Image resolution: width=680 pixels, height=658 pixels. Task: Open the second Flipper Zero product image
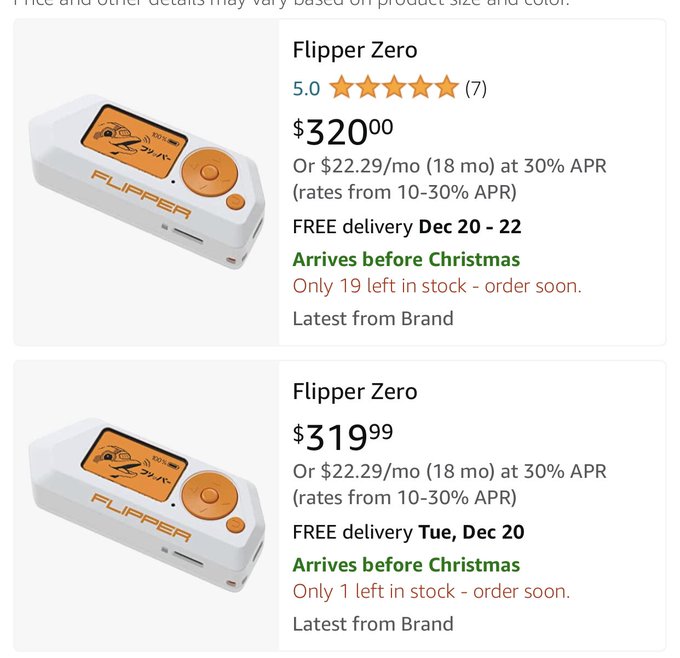(146, 506)
